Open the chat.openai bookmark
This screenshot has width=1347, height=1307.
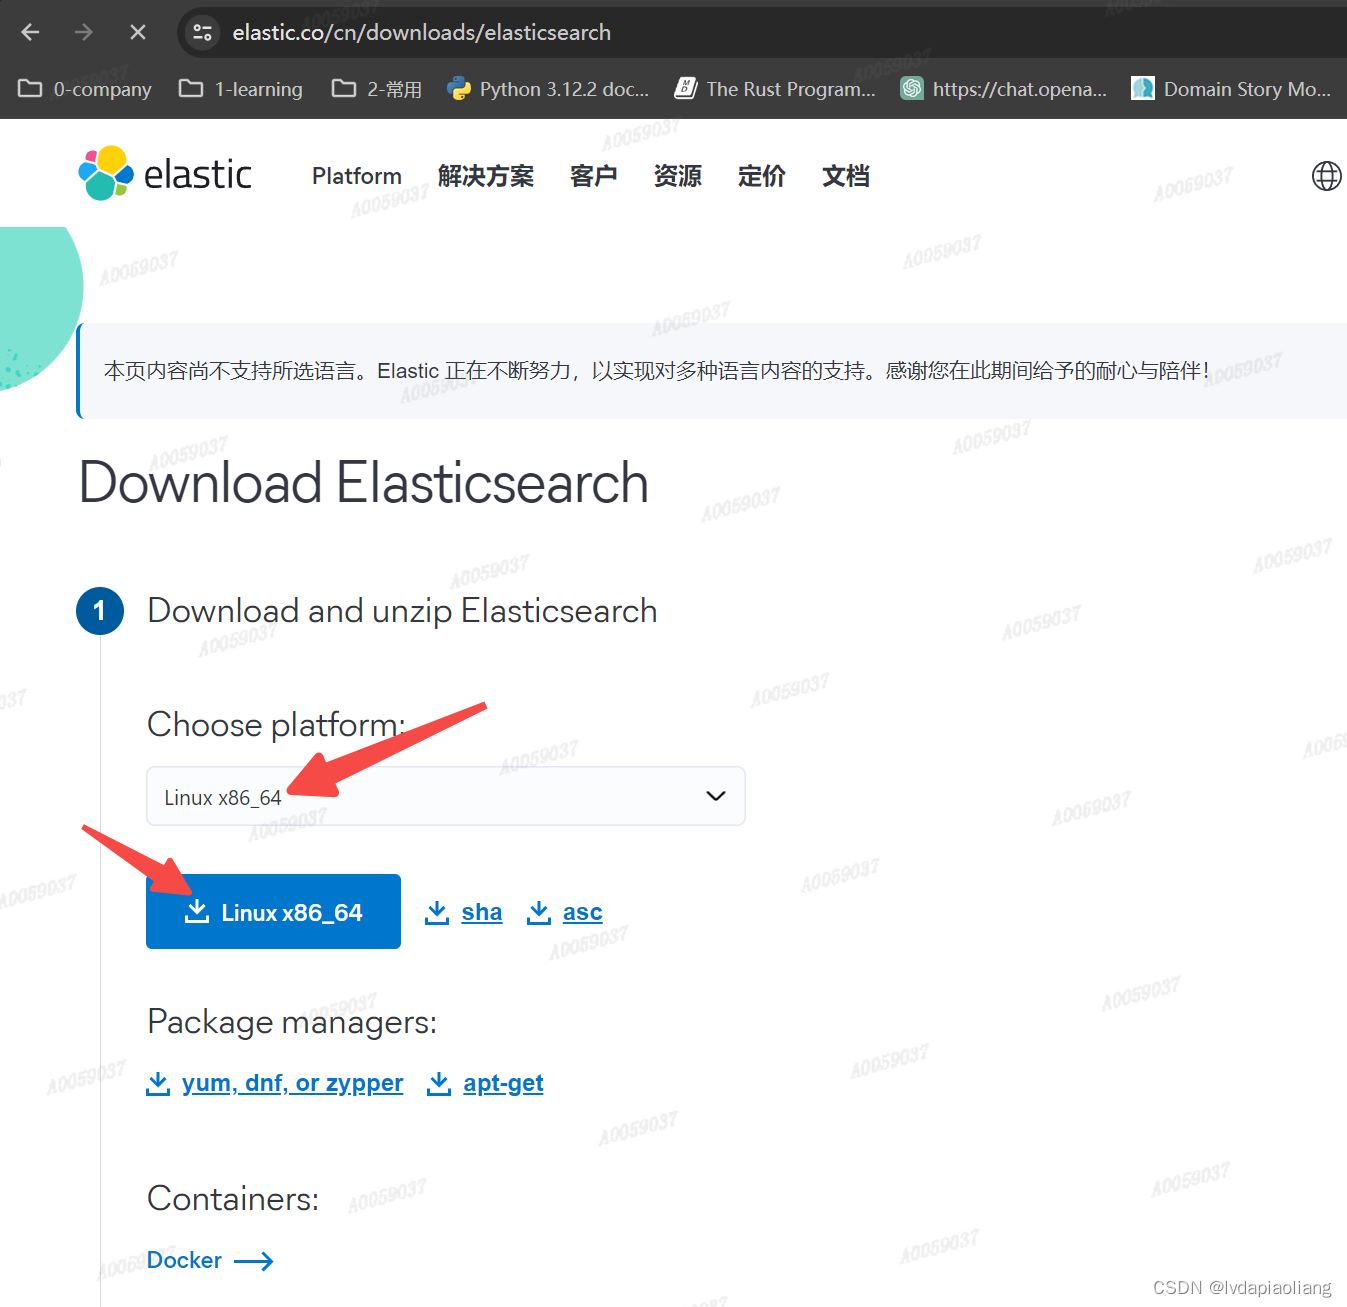[1003, 88]
